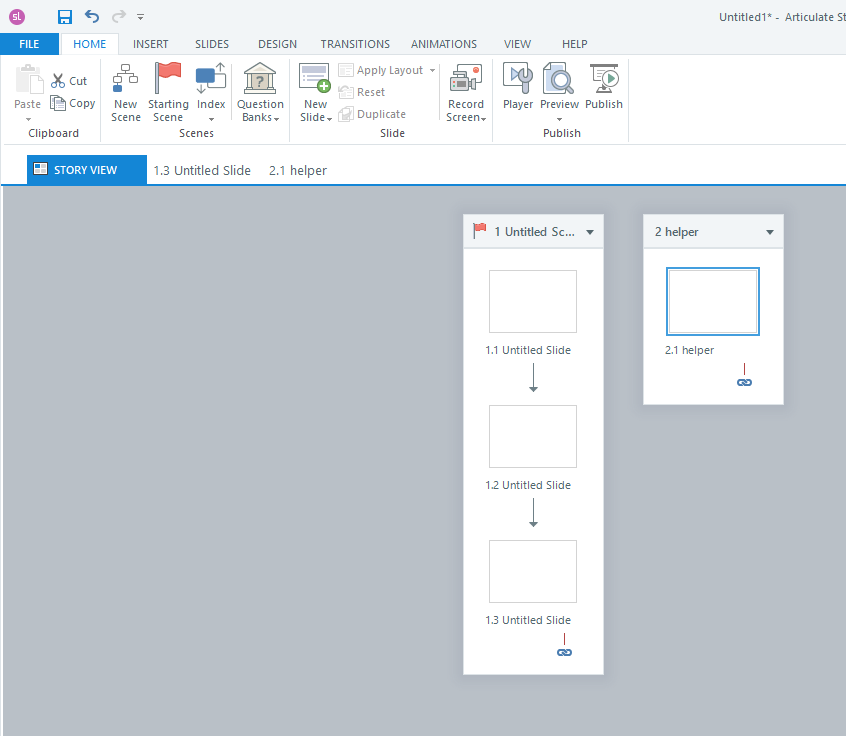The image size is (846, 736).
Task: Expand the 1 Untitled Scene dropdown arrow
Action: tap(590, 232)
